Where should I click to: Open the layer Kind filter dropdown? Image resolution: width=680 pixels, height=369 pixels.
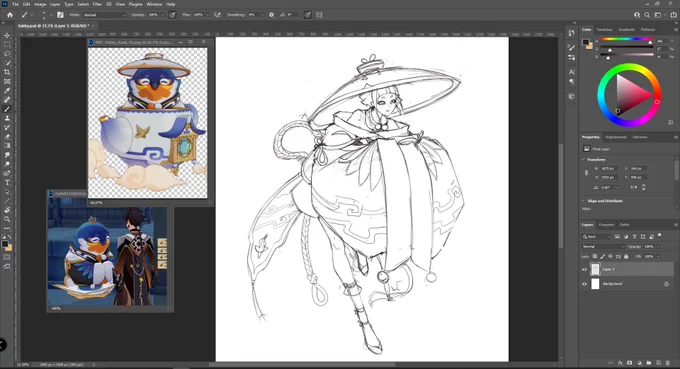click(x=596, y=236)
